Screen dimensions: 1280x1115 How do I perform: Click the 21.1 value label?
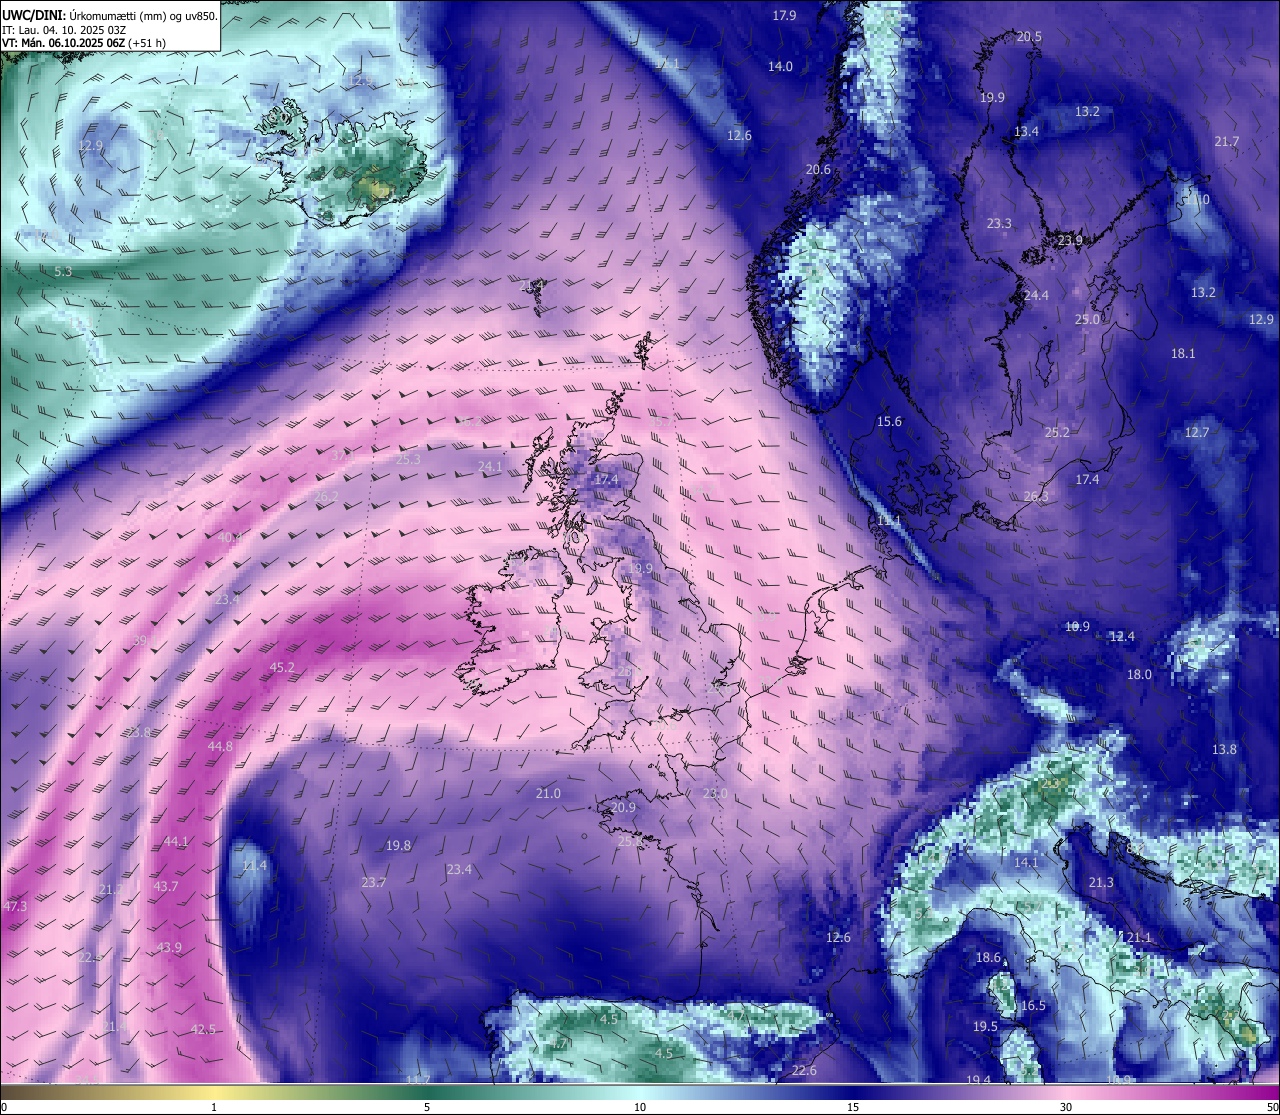[x=1139, y=938]
